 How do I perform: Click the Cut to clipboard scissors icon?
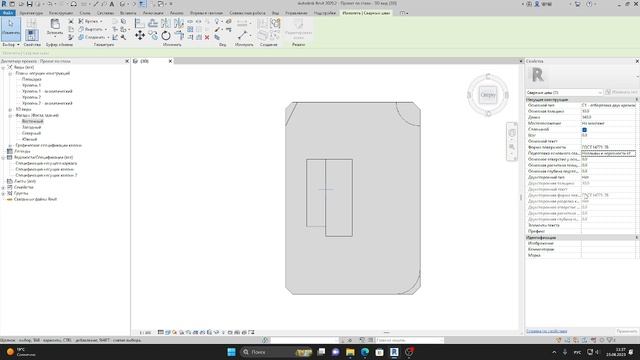(71, 21)
